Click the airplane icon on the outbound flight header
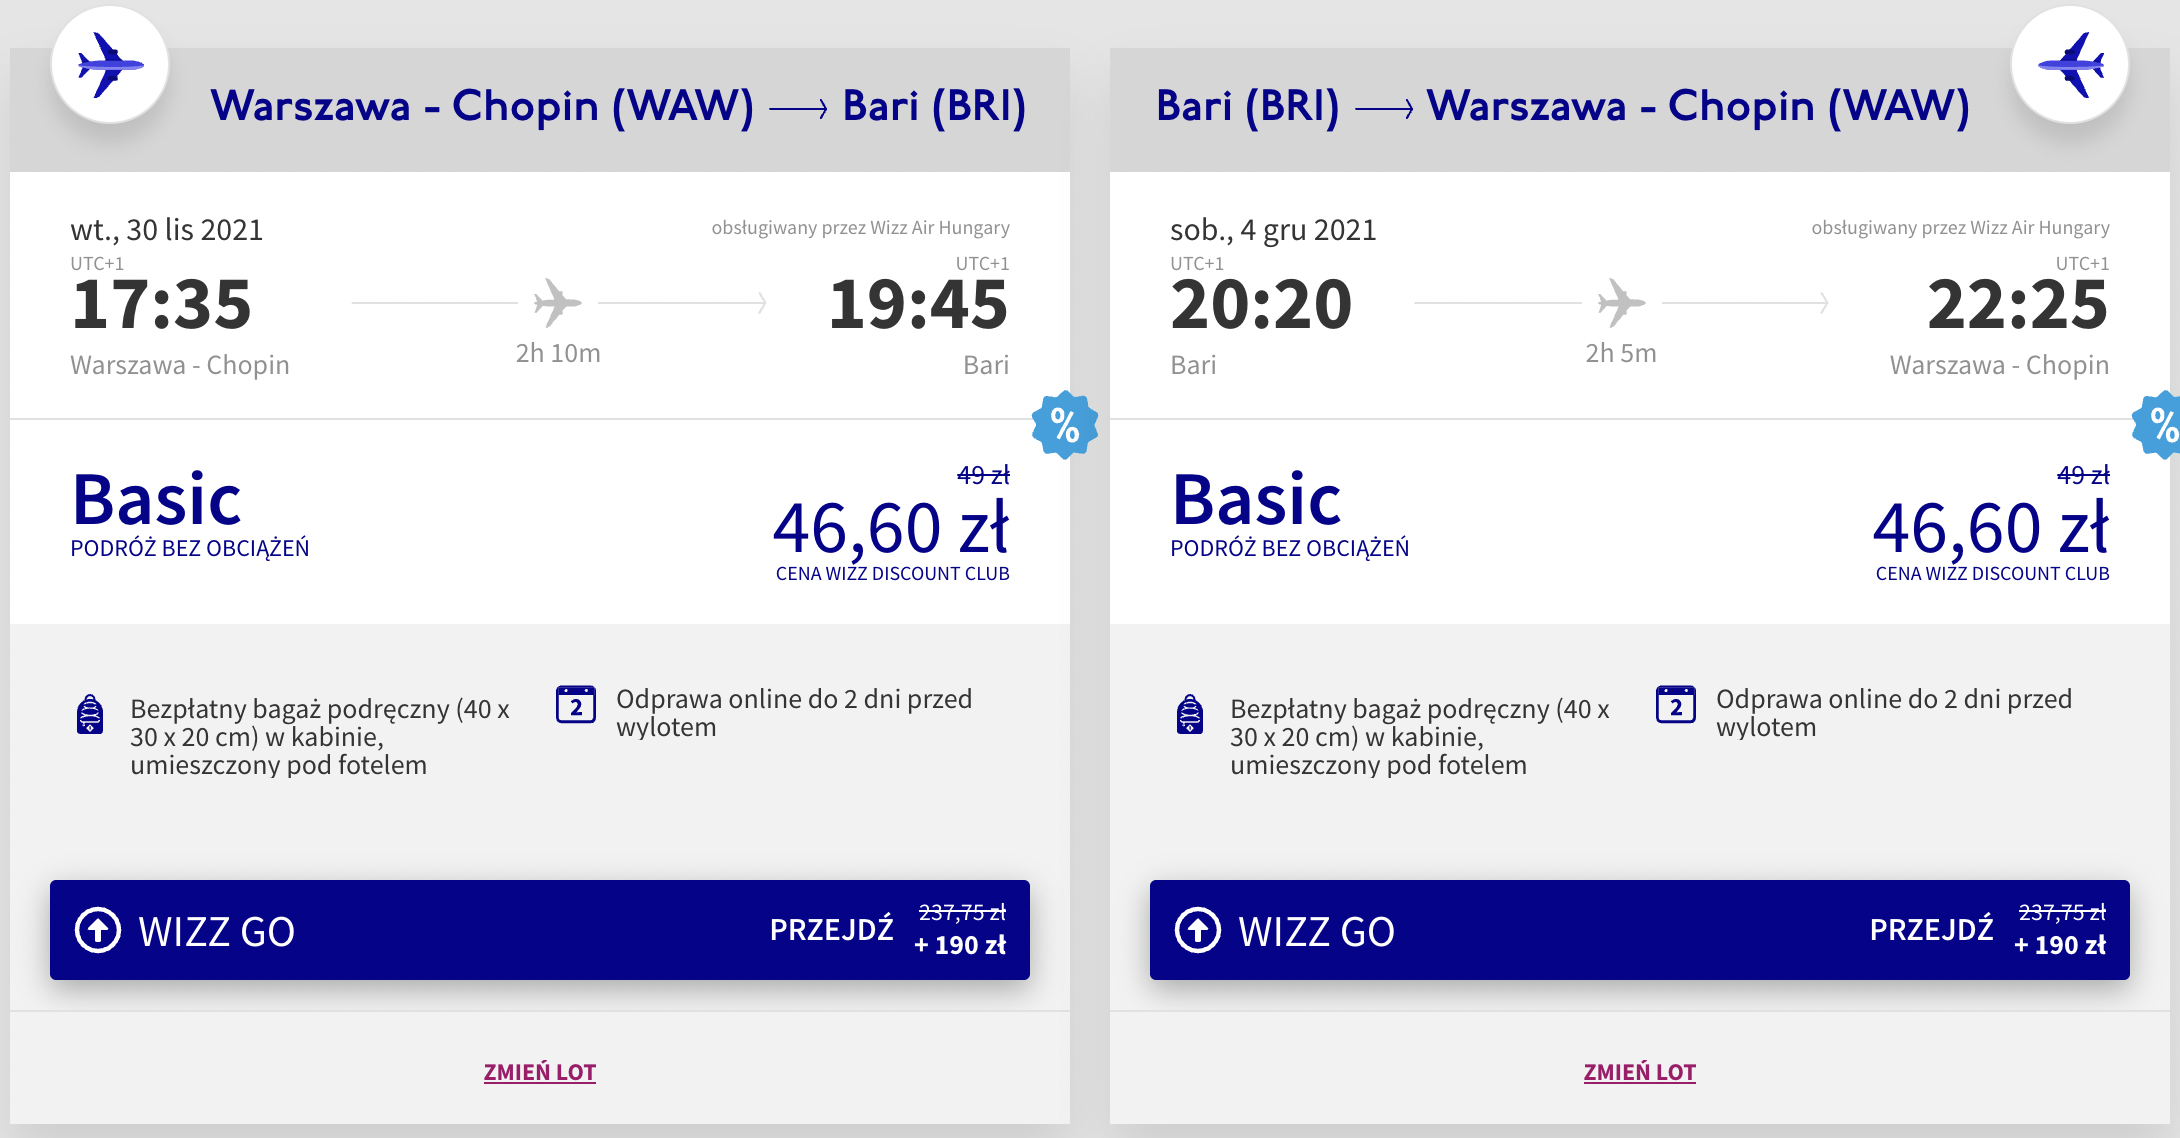The height and width of the screenshot is (1138, 2180). (x=109, y=66)
